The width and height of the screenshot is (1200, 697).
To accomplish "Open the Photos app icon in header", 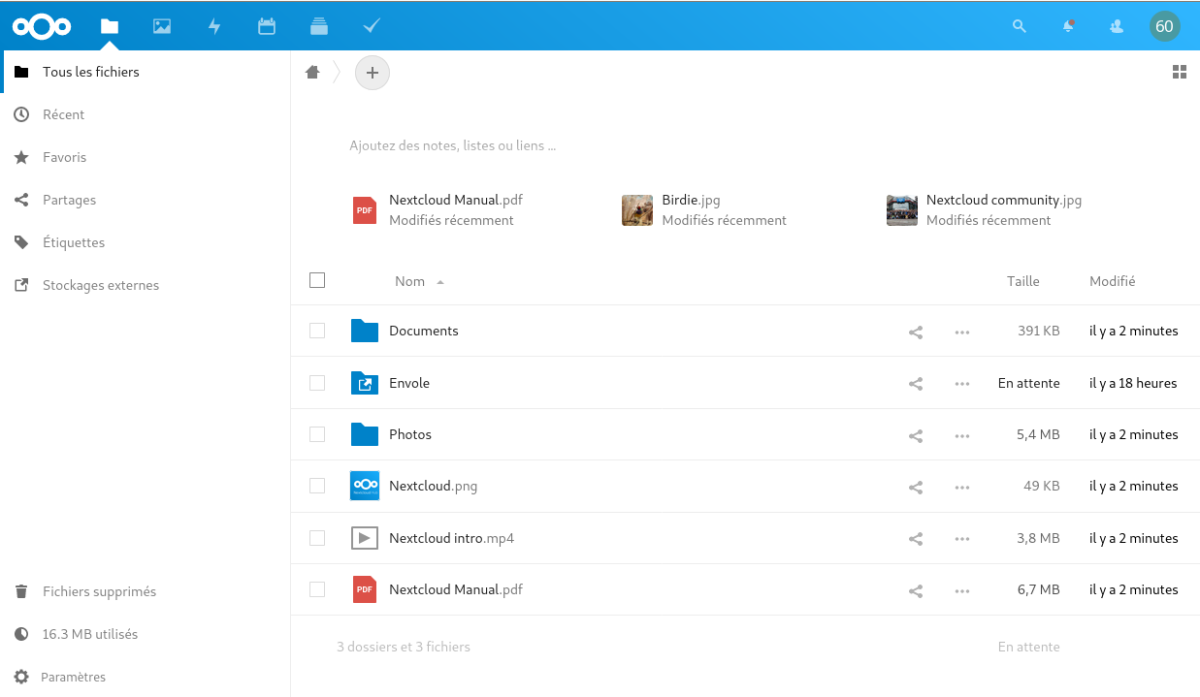I will tap(162, 27).
